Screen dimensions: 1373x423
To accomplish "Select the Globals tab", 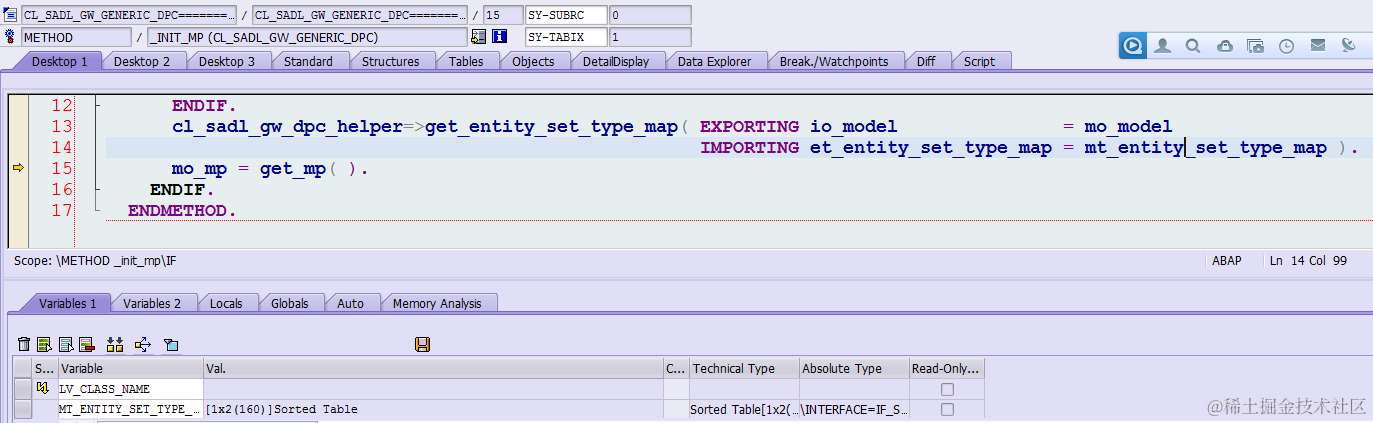I will (x=290, y=303).
